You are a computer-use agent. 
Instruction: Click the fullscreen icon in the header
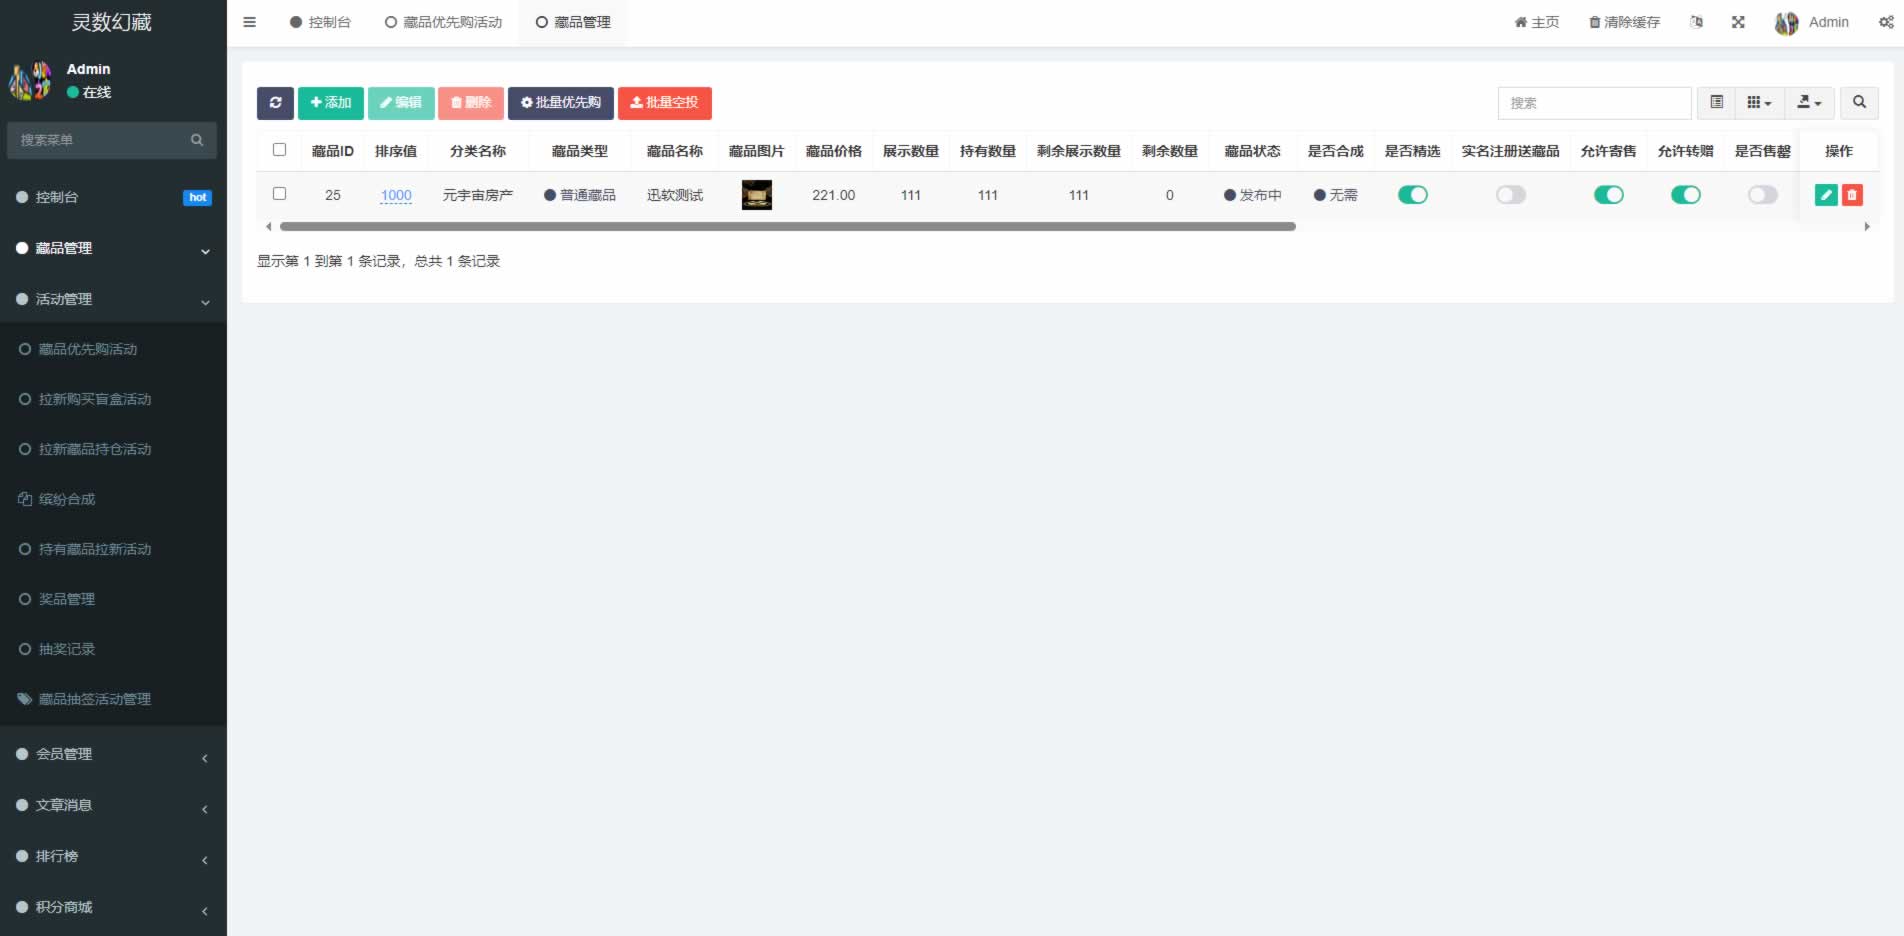click(1738, 22)
